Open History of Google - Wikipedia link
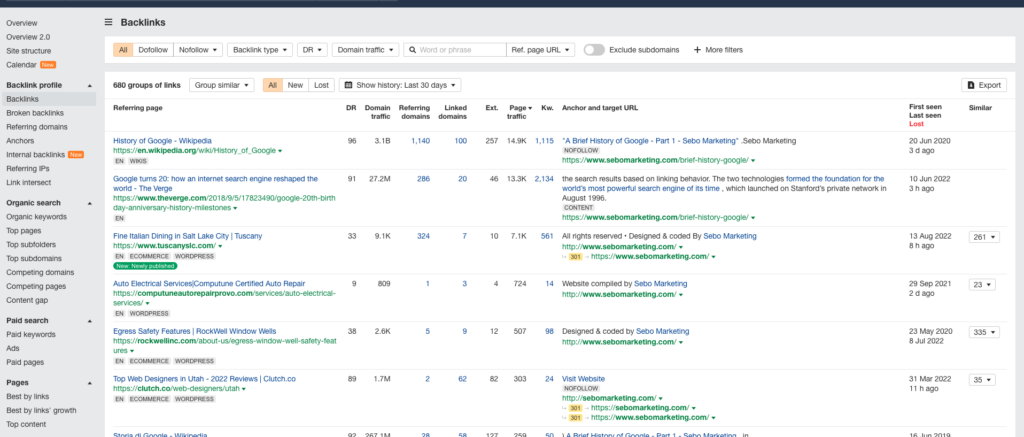Viewport: 1024px width, 437px height. 163,140
